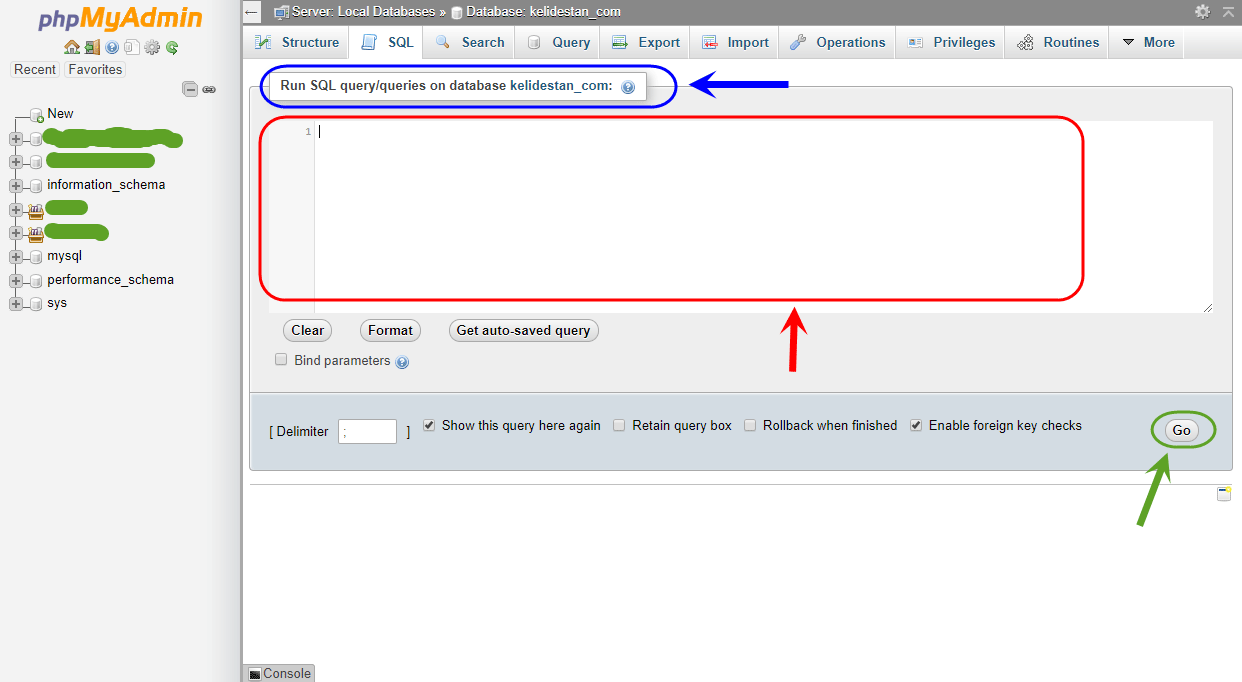Expand the mysql database node

point(15,256)
